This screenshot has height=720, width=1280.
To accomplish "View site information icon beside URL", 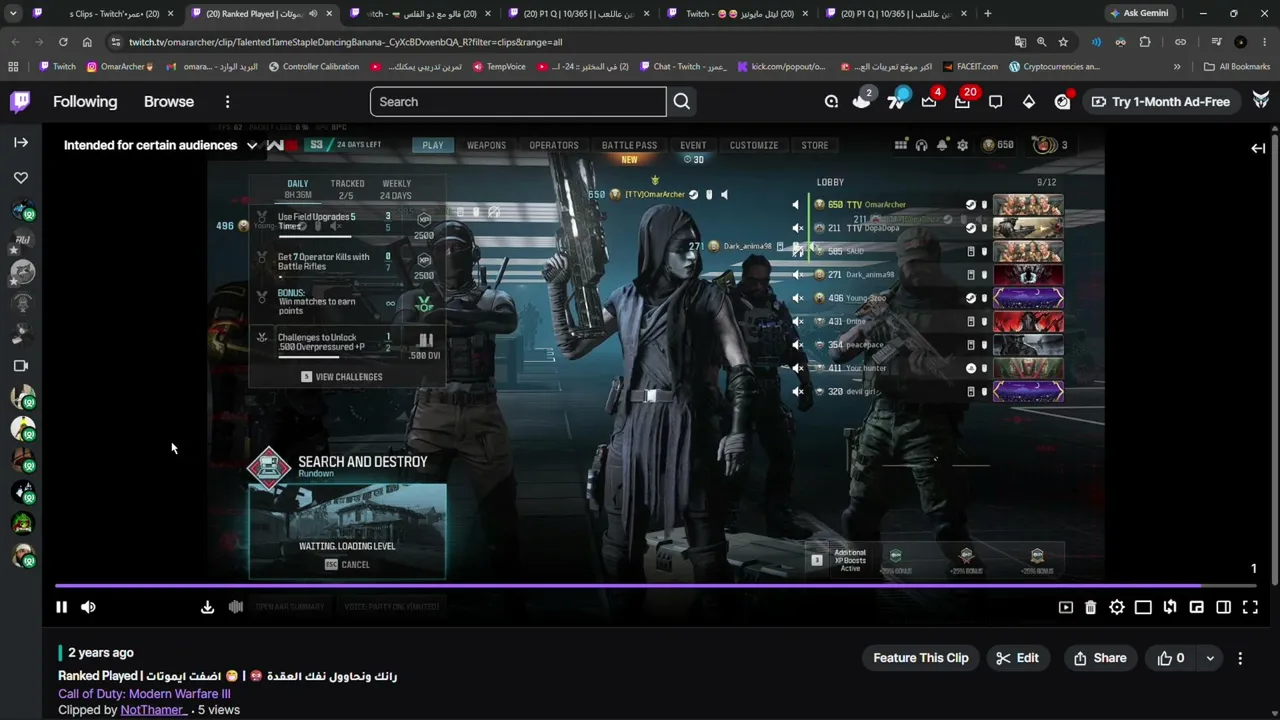I will pos(116,42).
